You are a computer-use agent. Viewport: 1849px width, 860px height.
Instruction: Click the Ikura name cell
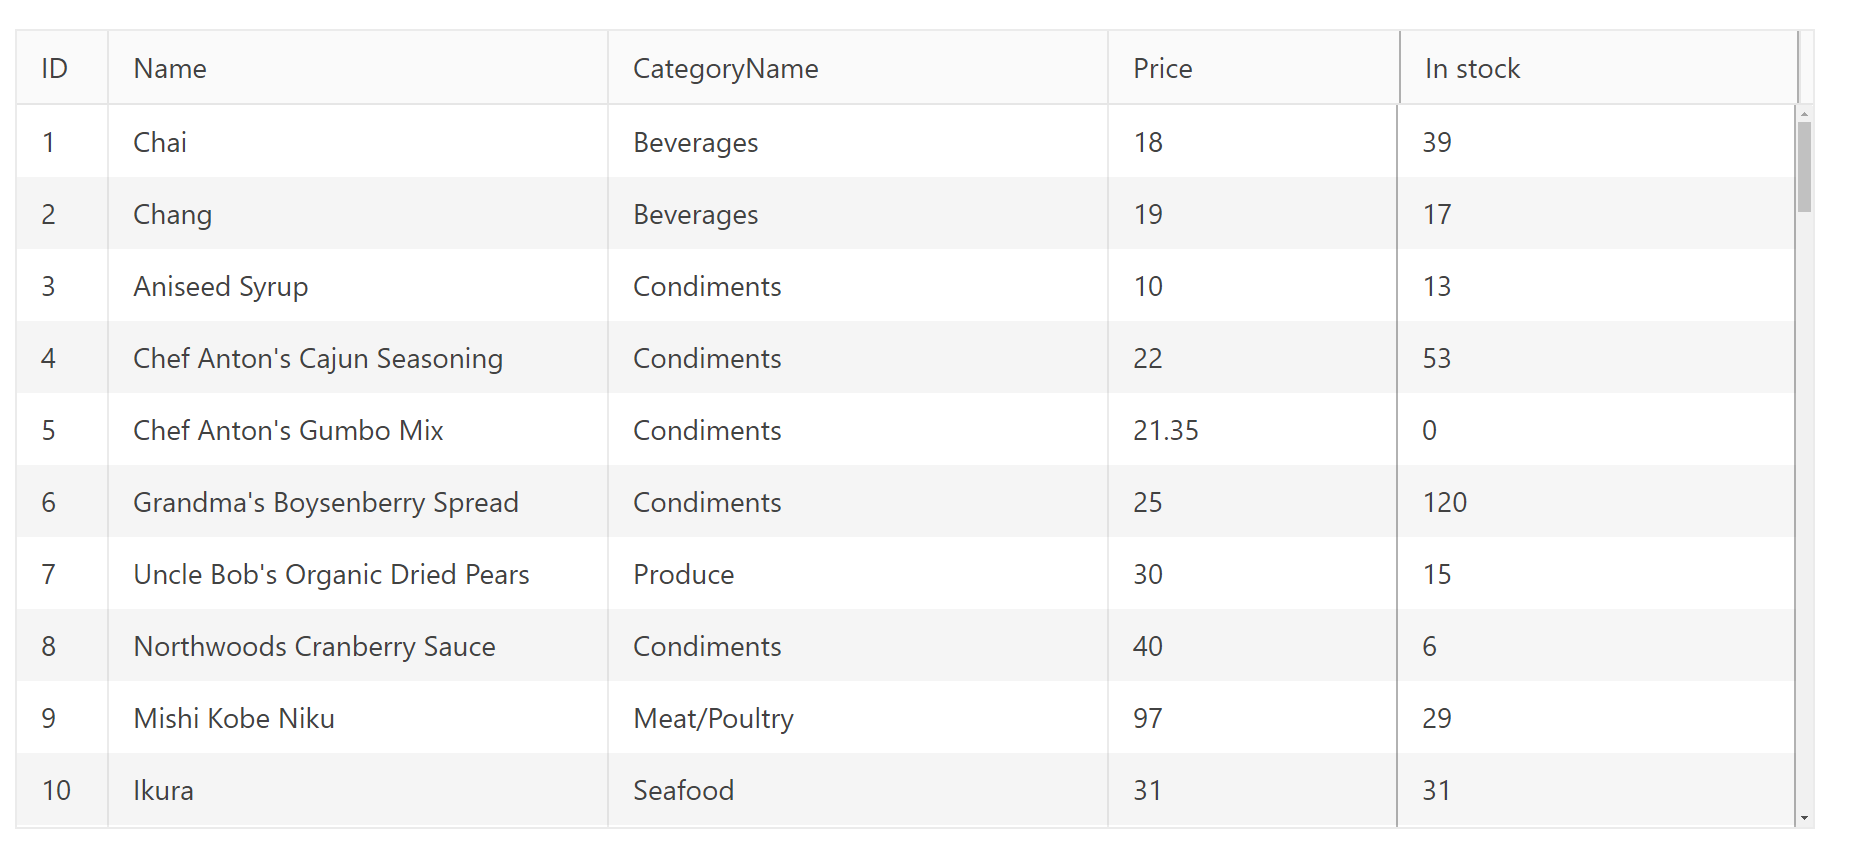coord(163,790)
